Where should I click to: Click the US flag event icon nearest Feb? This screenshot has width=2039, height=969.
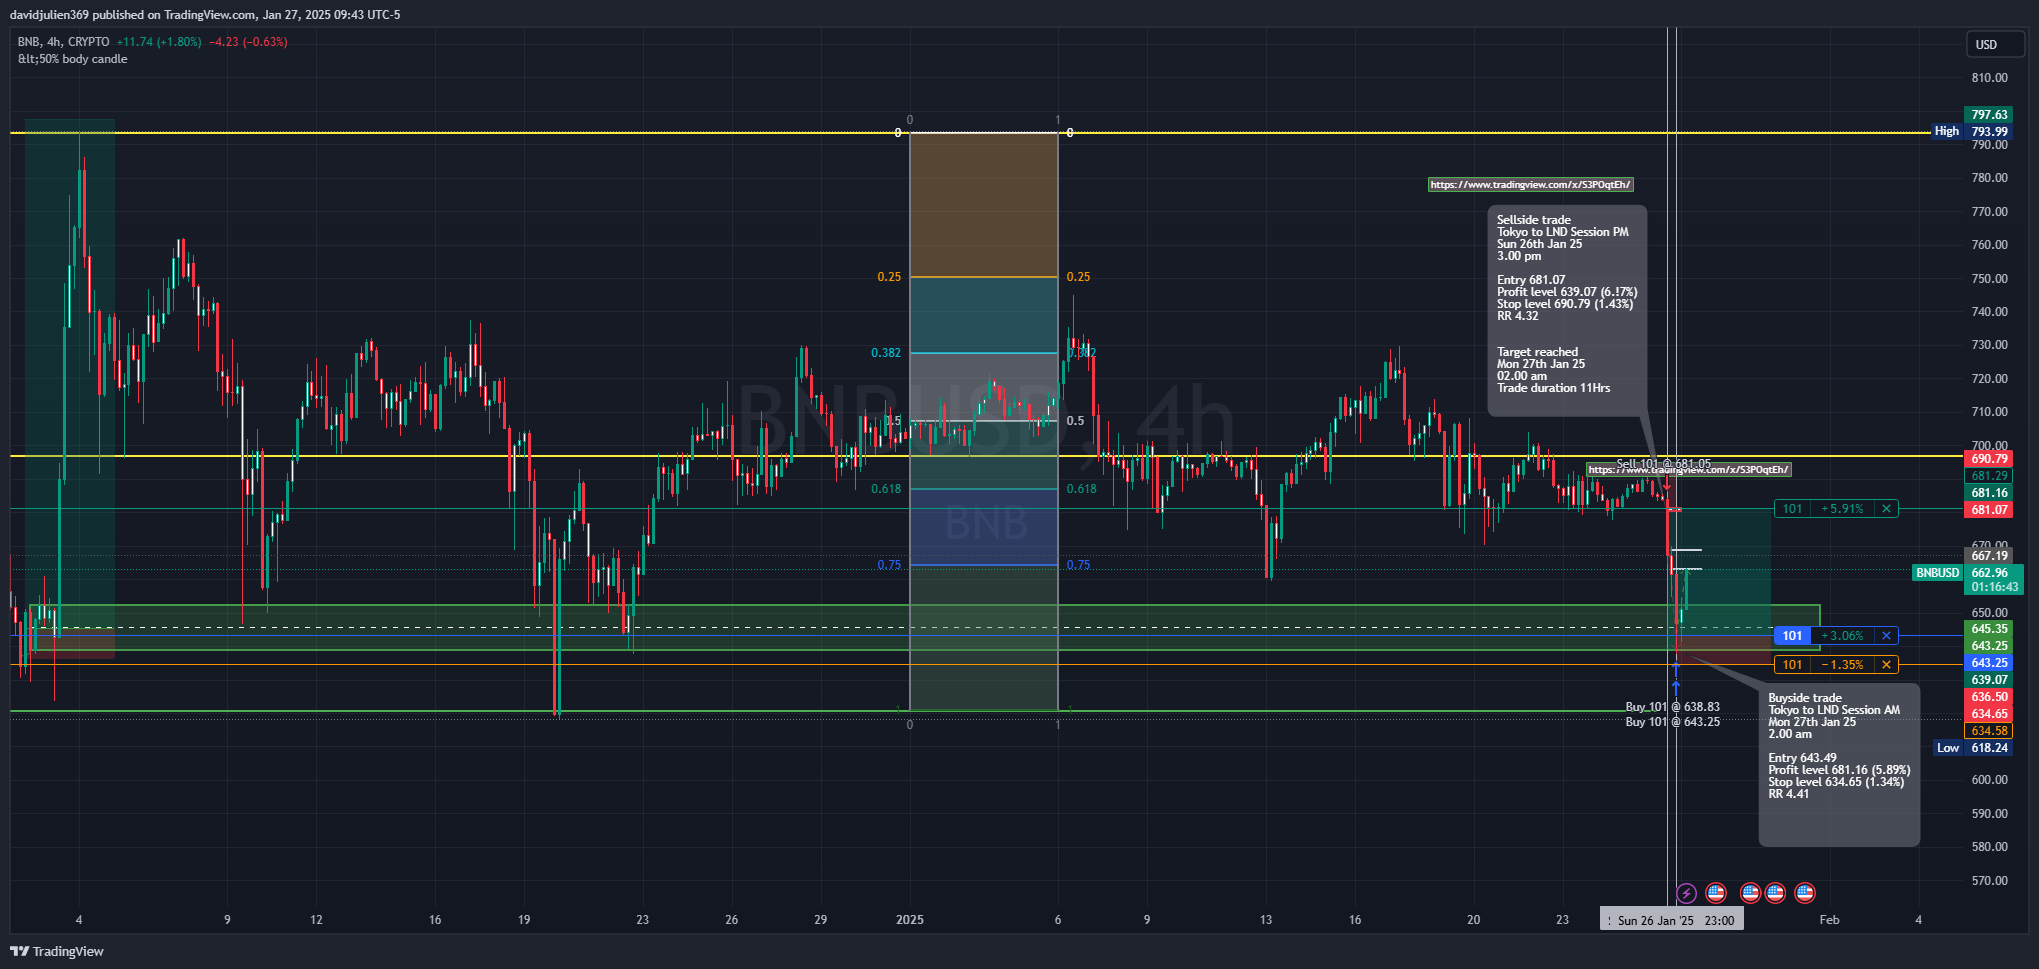[1805, 893]
